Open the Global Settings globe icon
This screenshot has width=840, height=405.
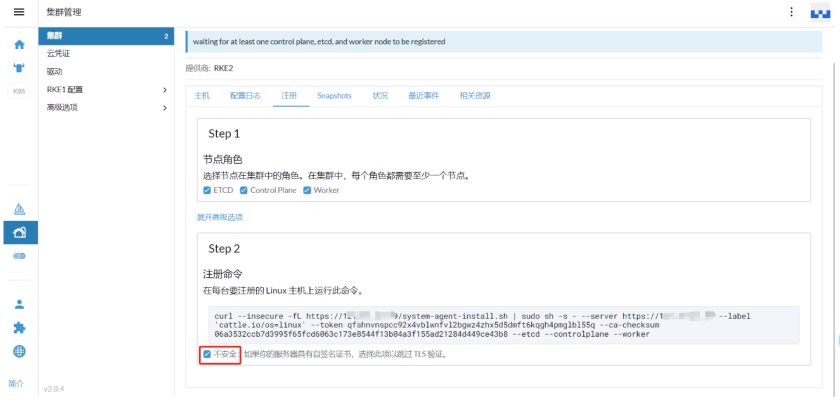(x=19, y=351)
